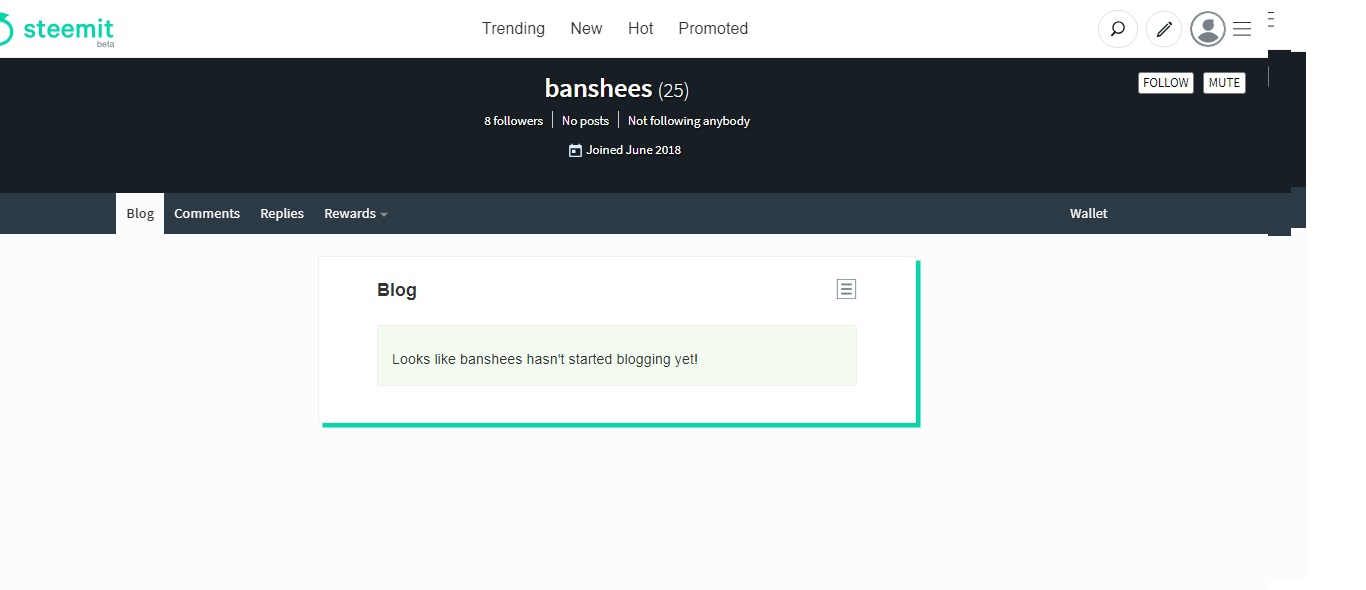
Task: Click the Joined June 2018 text
Action: tap(634, 150)
